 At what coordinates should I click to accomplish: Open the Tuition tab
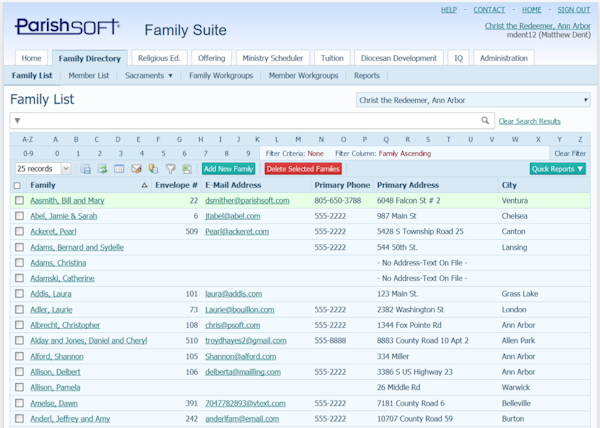[332, 58]
